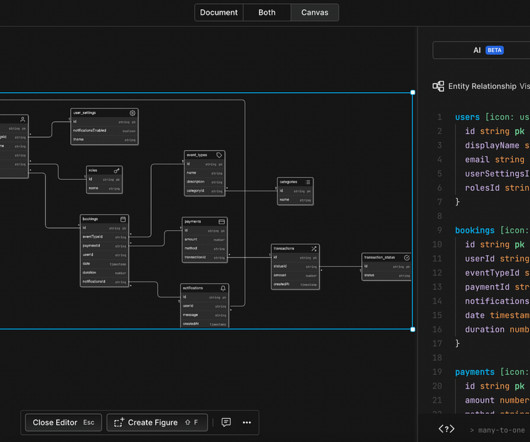
Task: Click the bookings entity line in code
Action: click(x=492, y=230)
